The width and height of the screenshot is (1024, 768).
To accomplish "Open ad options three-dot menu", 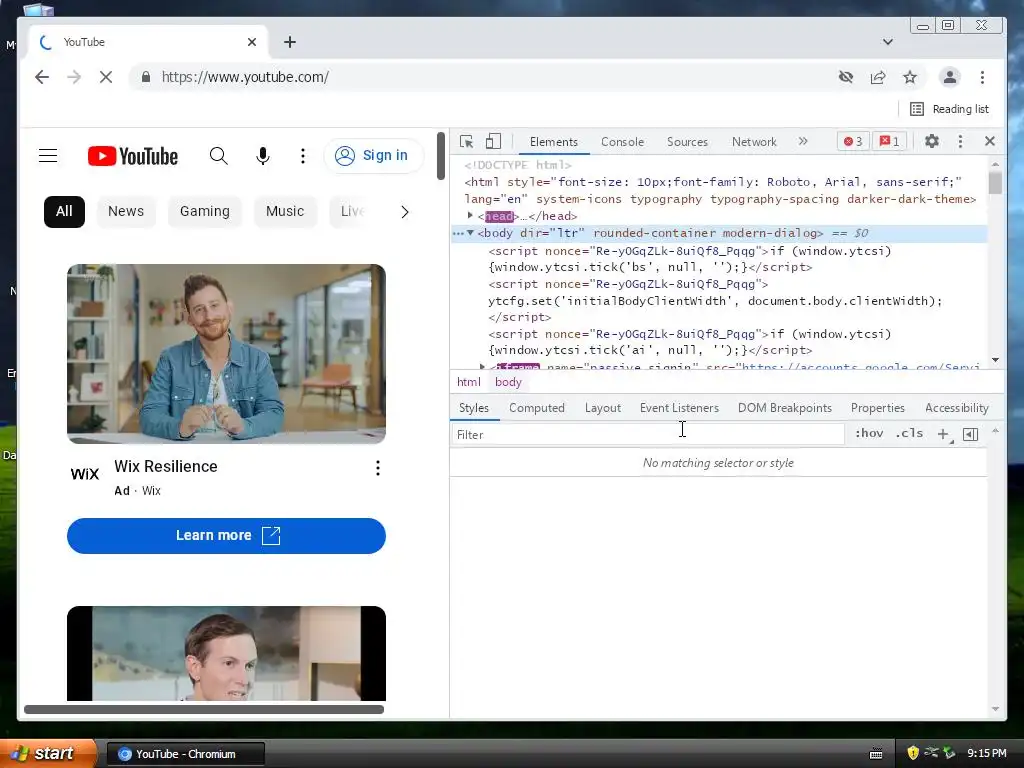I will [x=377, y=468].
